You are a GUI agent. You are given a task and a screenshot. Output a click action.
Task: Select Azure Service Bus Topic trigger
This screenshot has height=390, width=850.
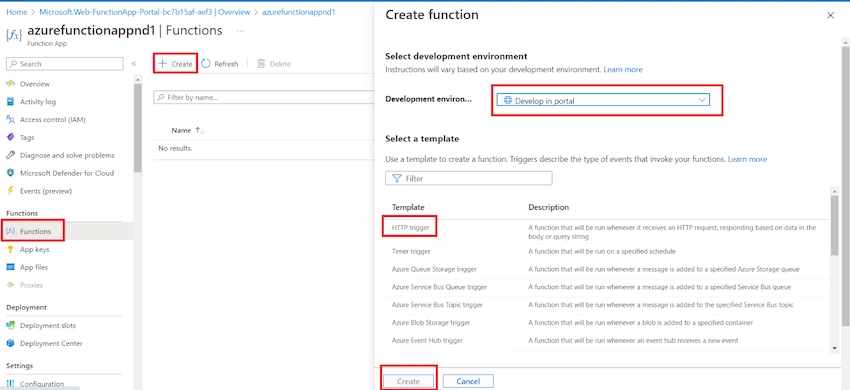pyautogui.click(x=437, y=305)
